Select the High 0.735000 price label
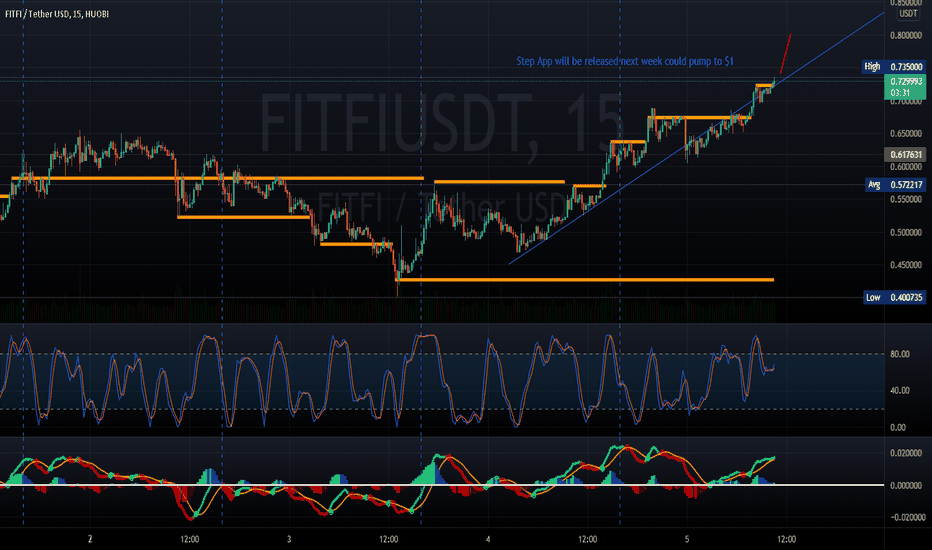932x550 pixels. [894, 67]
